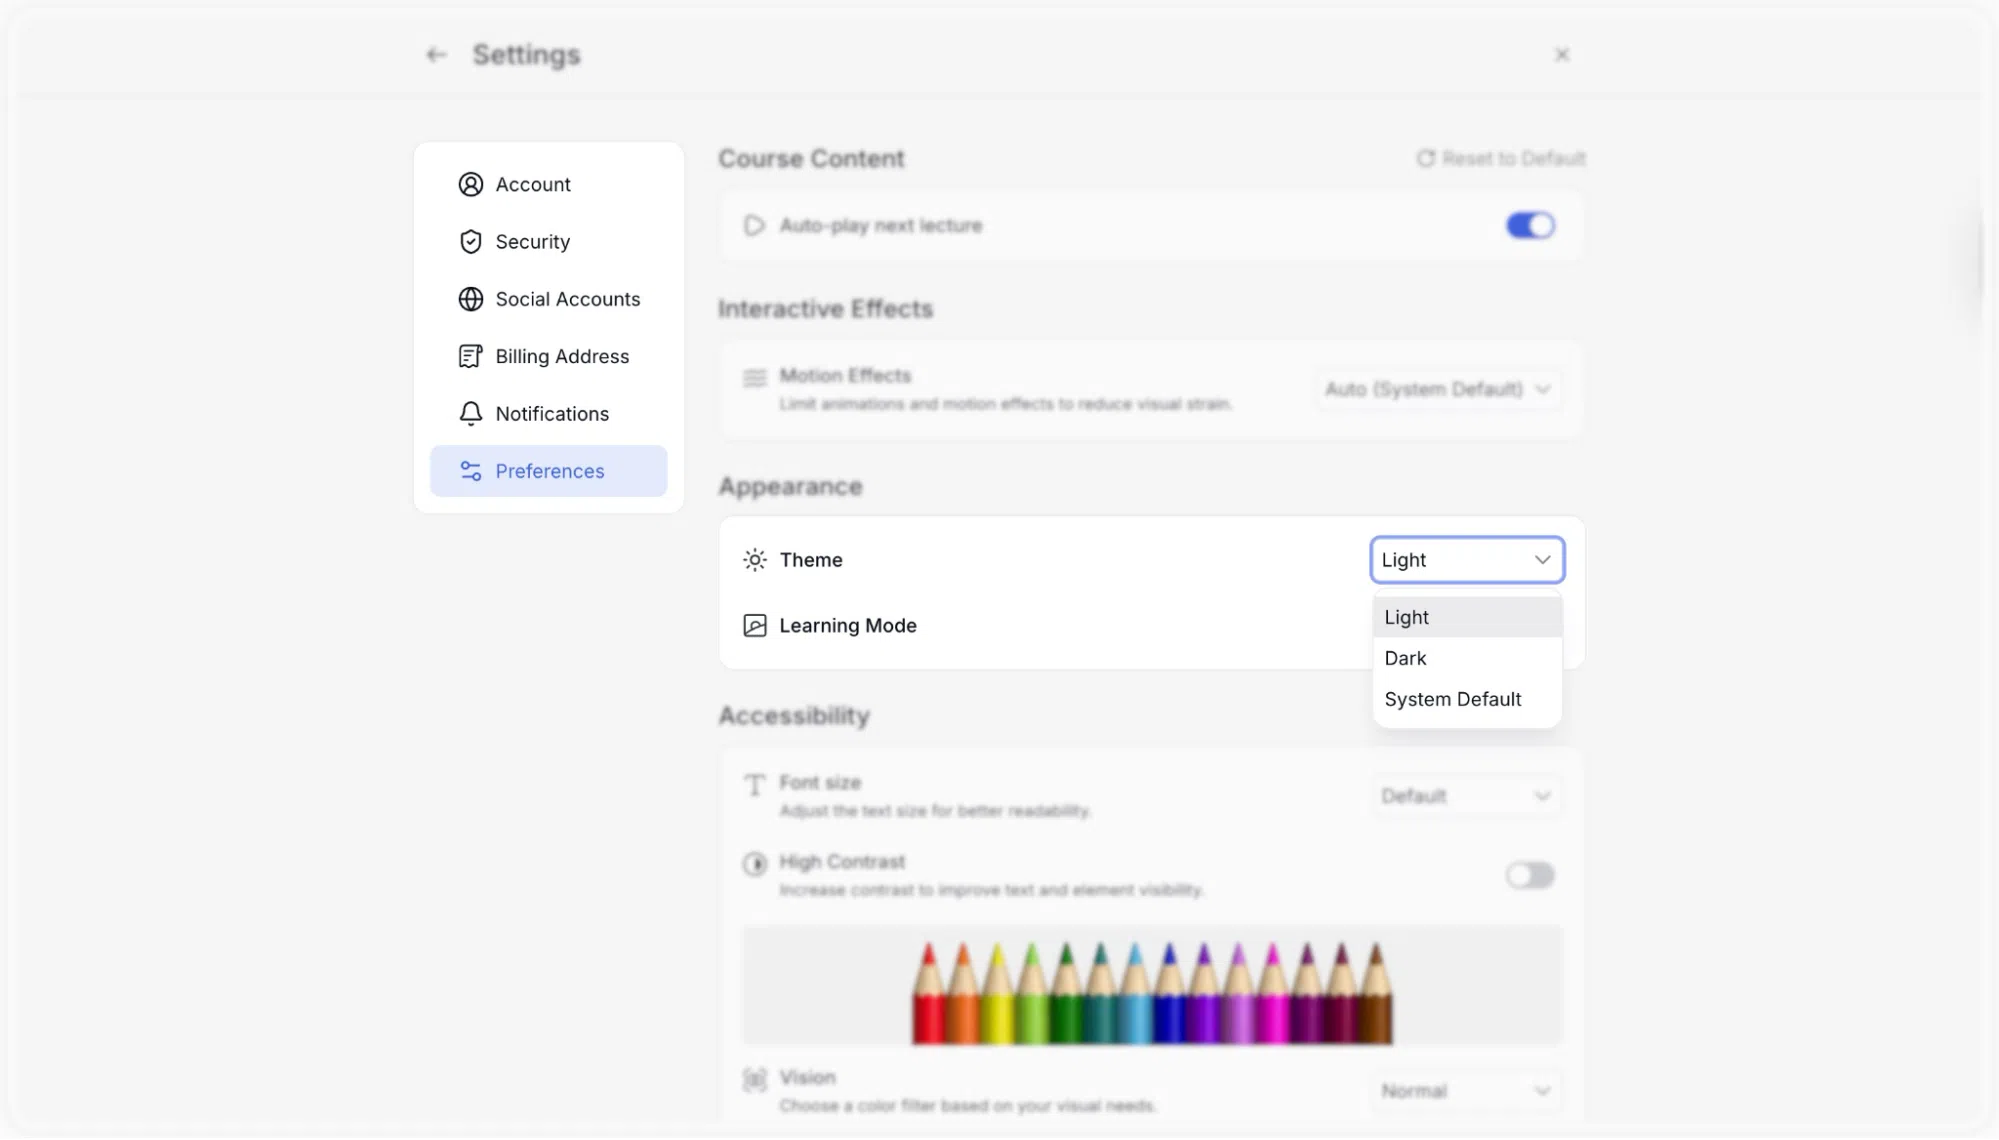Choose the Dark theme option
The height and width of the screenshot is (1140, 1999).
(1467, 659)
